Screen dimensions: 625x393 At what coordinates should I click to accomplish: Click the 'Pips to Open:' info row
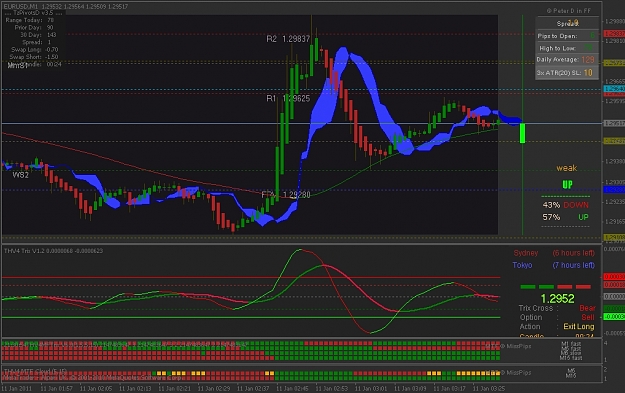[x=566, y=36]
